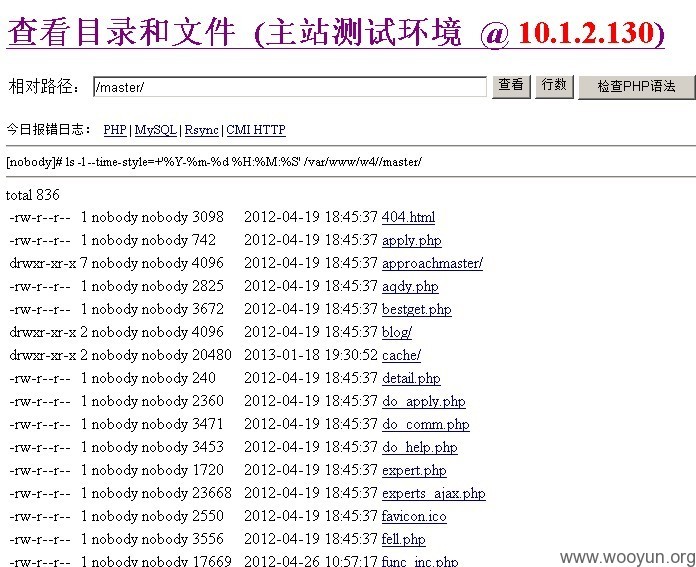Open the apply.php file link

pos(411,240)
